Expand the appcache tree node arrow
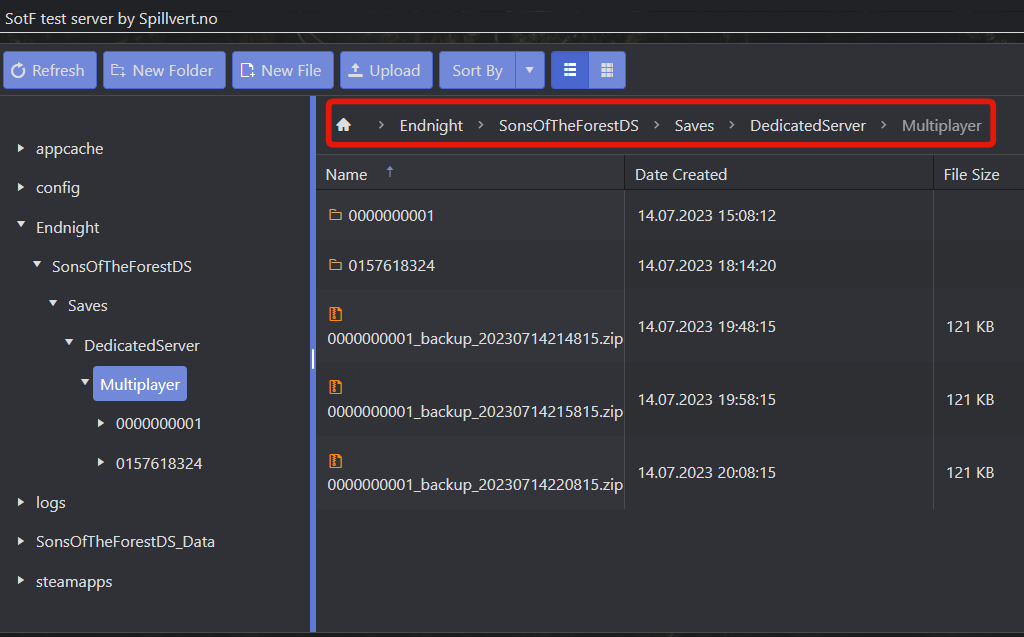This screenshot has height=637, width=1024. coord(21,148)
